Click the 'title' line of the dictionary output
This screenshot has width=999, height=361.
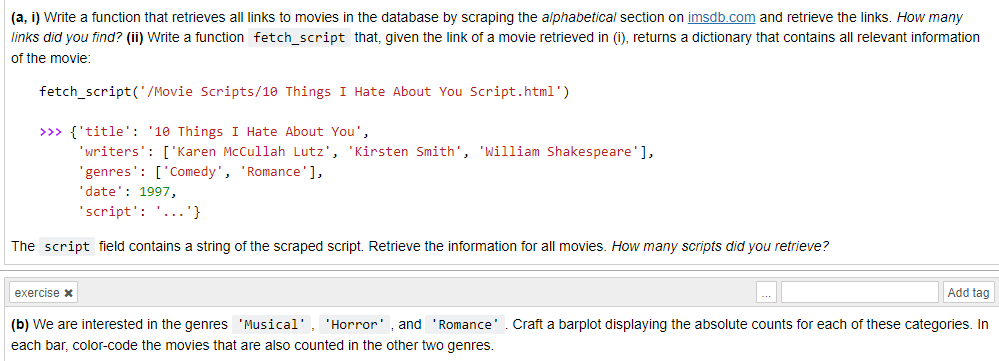pos(220,132)
